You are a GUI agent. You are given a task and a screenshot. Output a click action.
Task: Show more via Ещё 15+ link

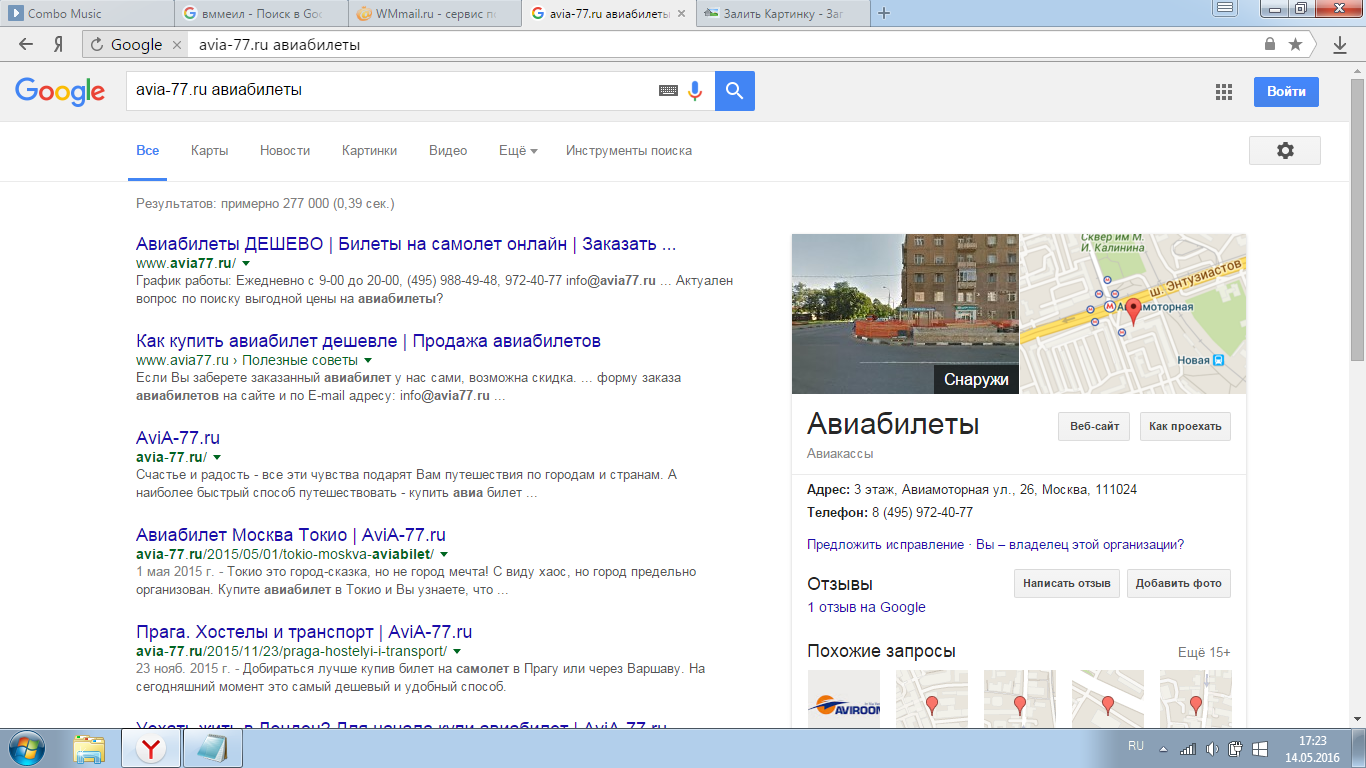click(x=1204, y=652)
